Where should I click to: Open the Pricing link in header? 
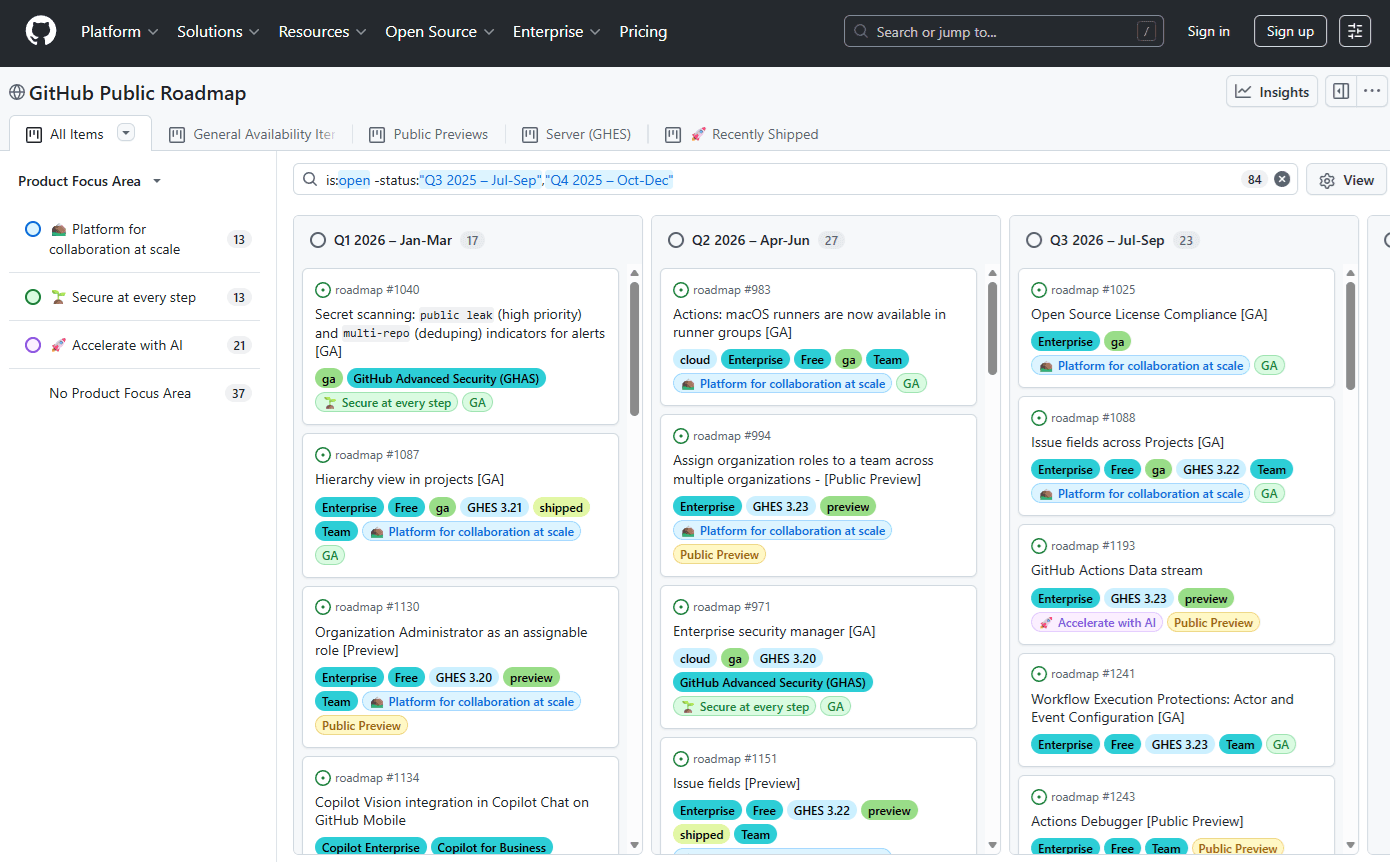643,32
